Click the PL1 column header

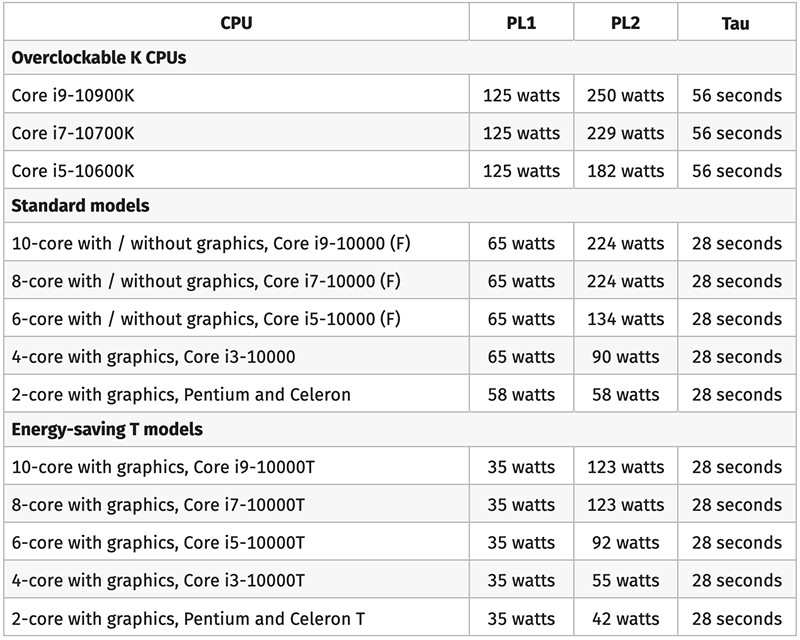click(x=521, y=21)
